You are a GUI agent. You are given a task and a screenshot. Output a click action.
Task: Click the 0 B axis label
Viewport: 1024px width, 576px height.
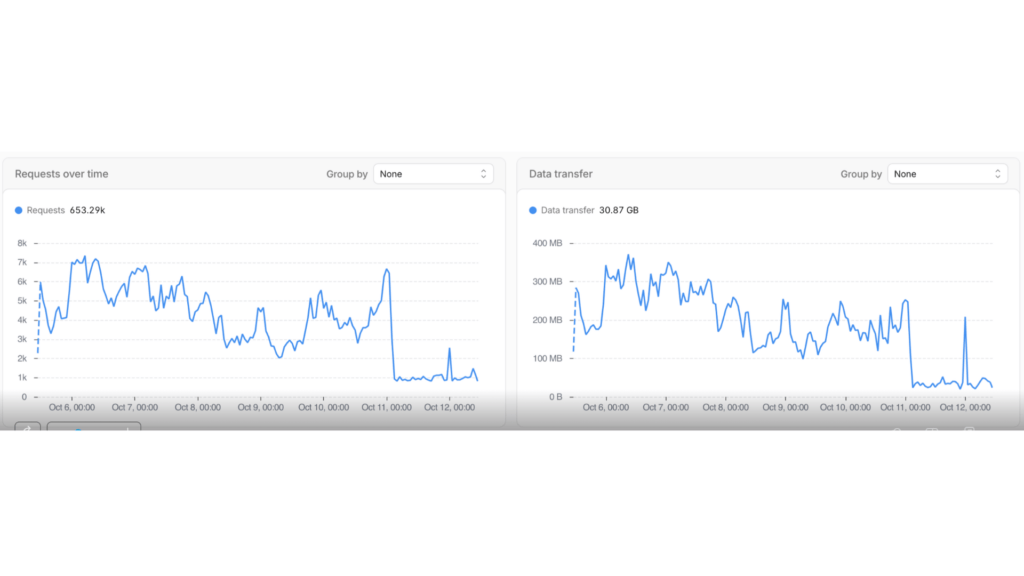[x=555, y=397]
